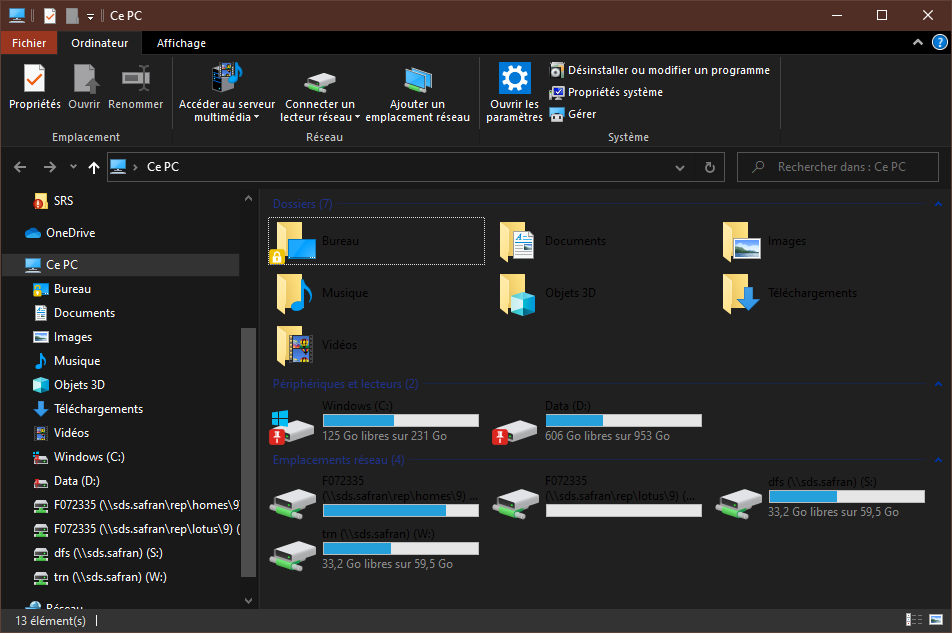Collapse the Emplacements réseau (4) group
Image resolution: width=952 pixels, height=633 pixels.
point(938,460)
